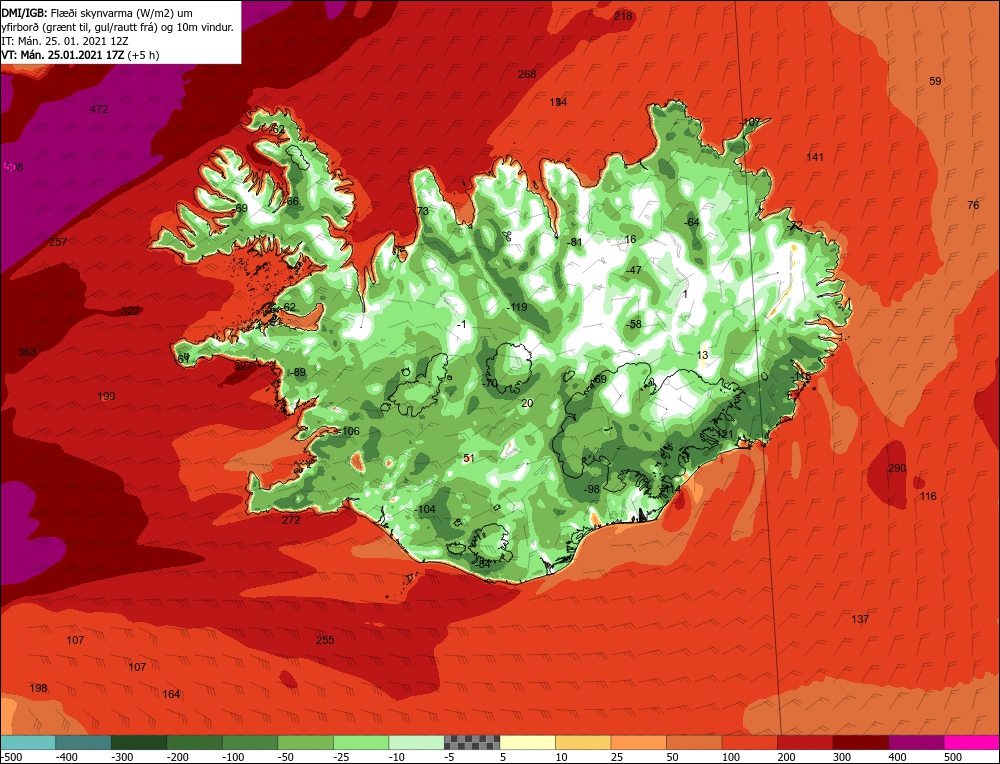This screenshot has height=764, width=1000.
Task: Click the 268 value north of Iceland
Action: [527, 74]
